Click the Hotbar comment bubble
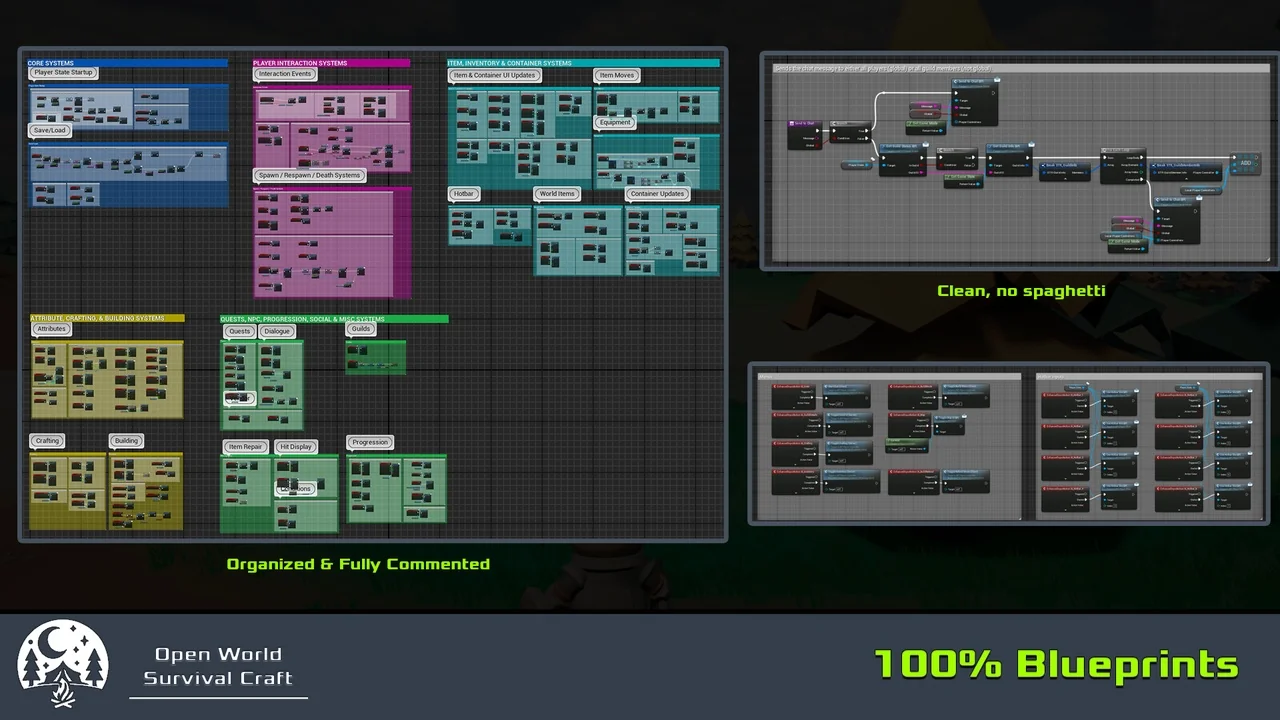 click(x=464, y=193)
